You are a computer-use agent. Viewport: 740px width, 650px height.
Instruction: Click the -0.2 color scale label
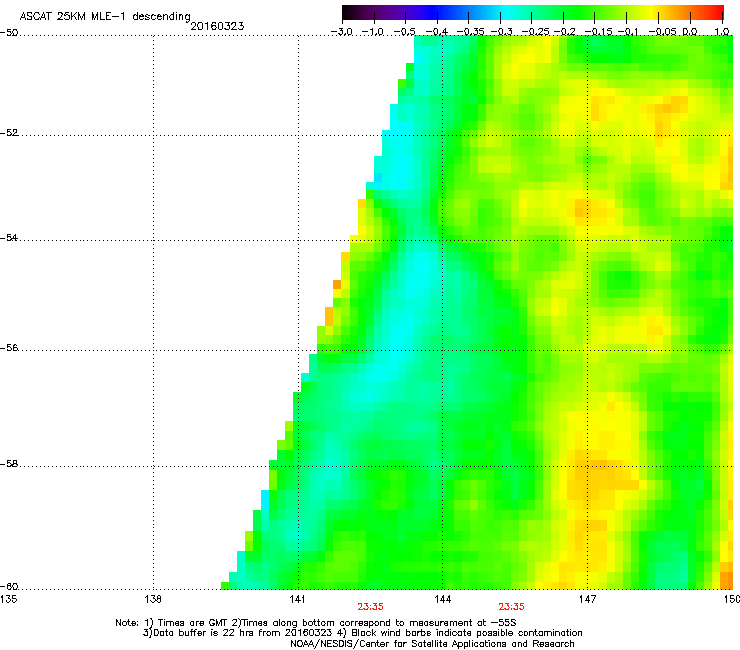[x=565, y=32]
